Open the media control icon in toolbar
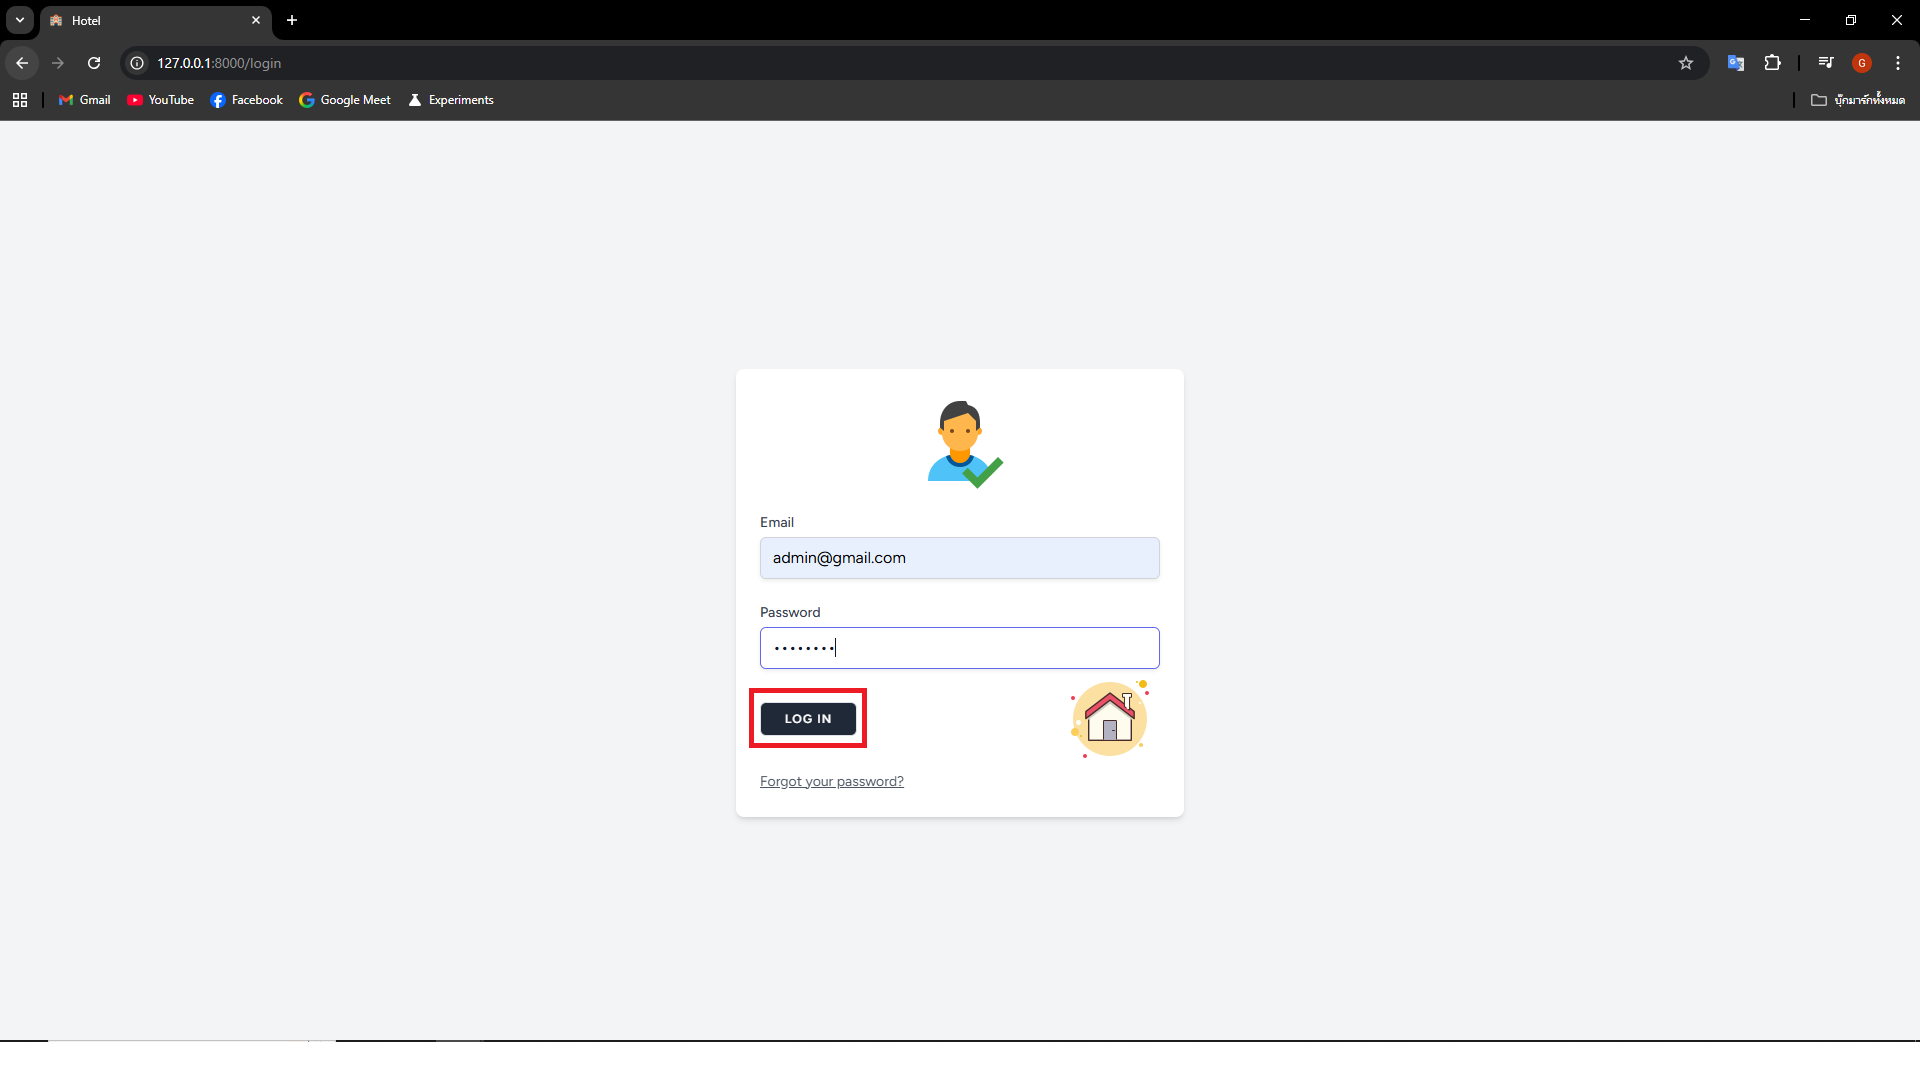Screen dimensions: 1920x1074 coord(1826,63)
